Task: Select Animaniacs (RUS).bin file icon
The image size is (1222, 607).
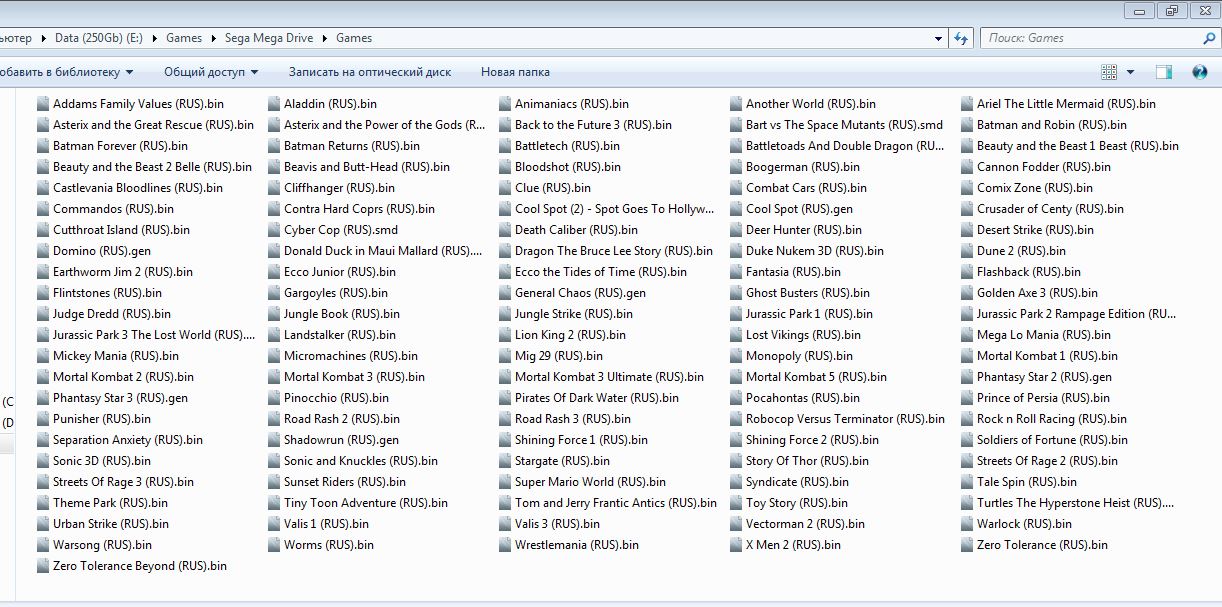Action: pyautogui.click(x=506, y=104)
